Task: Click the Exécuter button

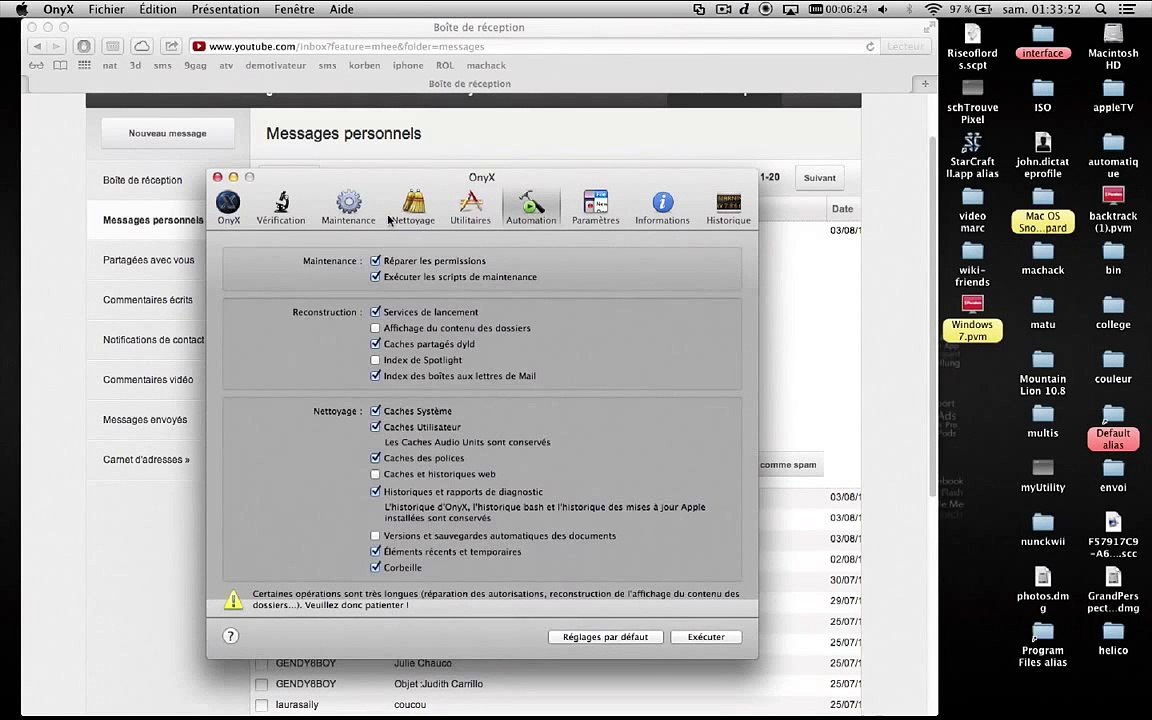Action: coord(706,637)
